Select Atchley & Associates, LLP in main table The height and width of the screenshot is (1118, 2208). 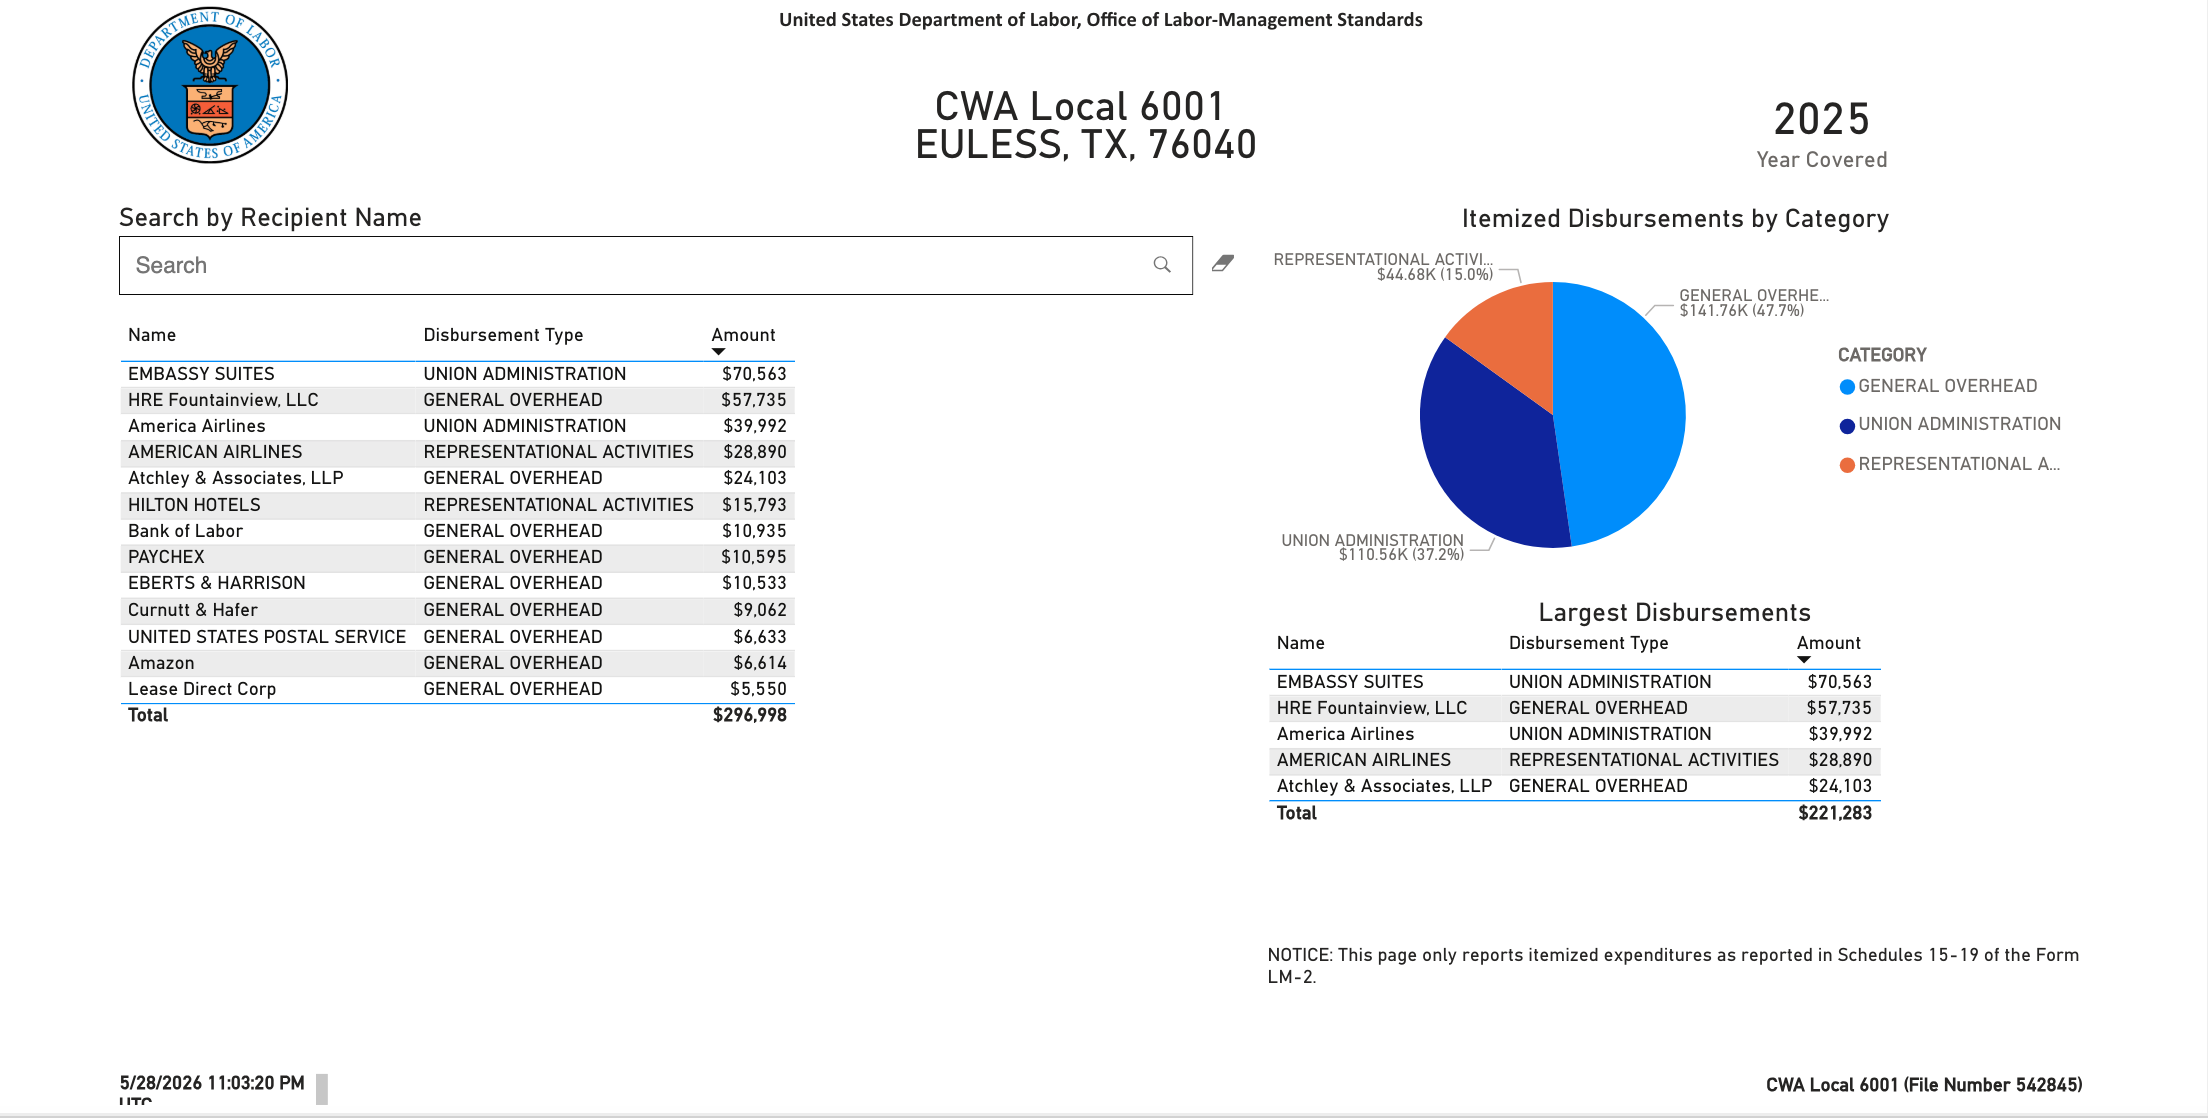tap(457, 478)
